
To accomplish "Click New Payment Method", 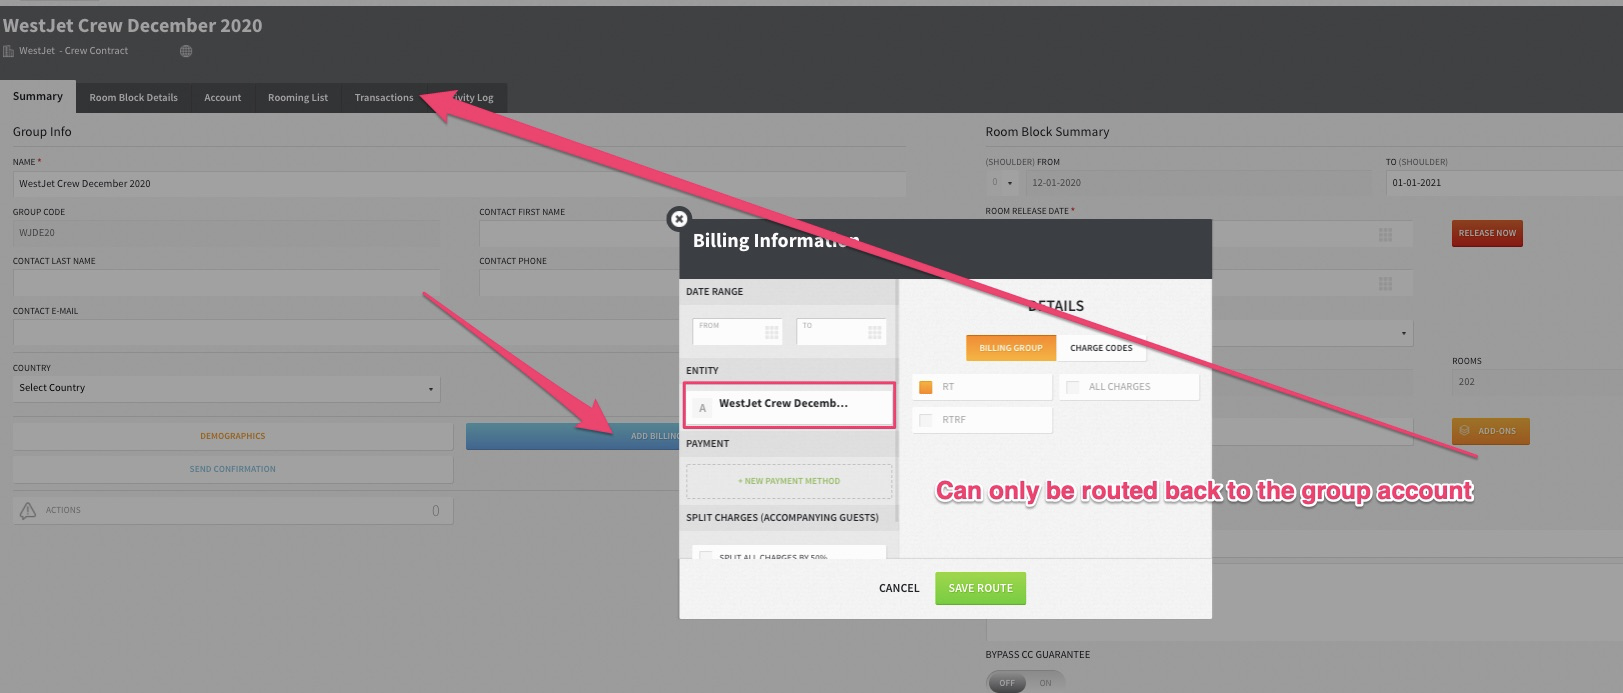I will coord(789,481).
